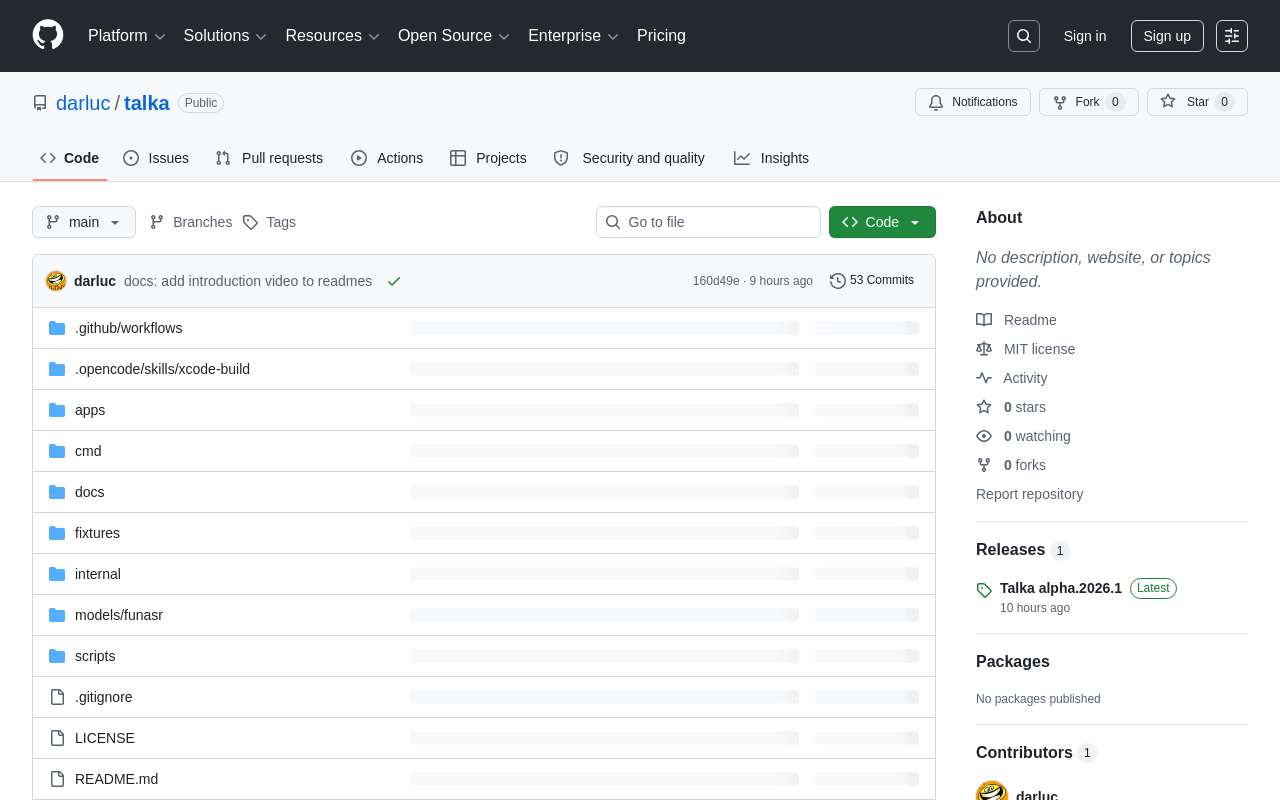Screen dimensions: 1280x800
Task: Open the Packages heading link
Action: click(x=1013, y=662)
